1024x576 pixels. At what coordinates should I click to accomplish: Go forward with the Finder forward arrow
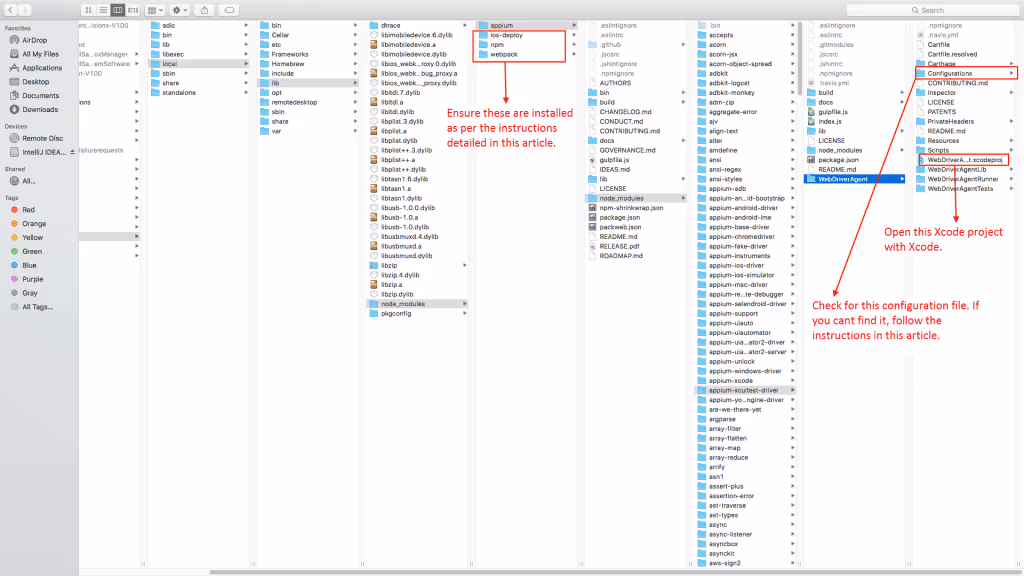click(25, 10)
